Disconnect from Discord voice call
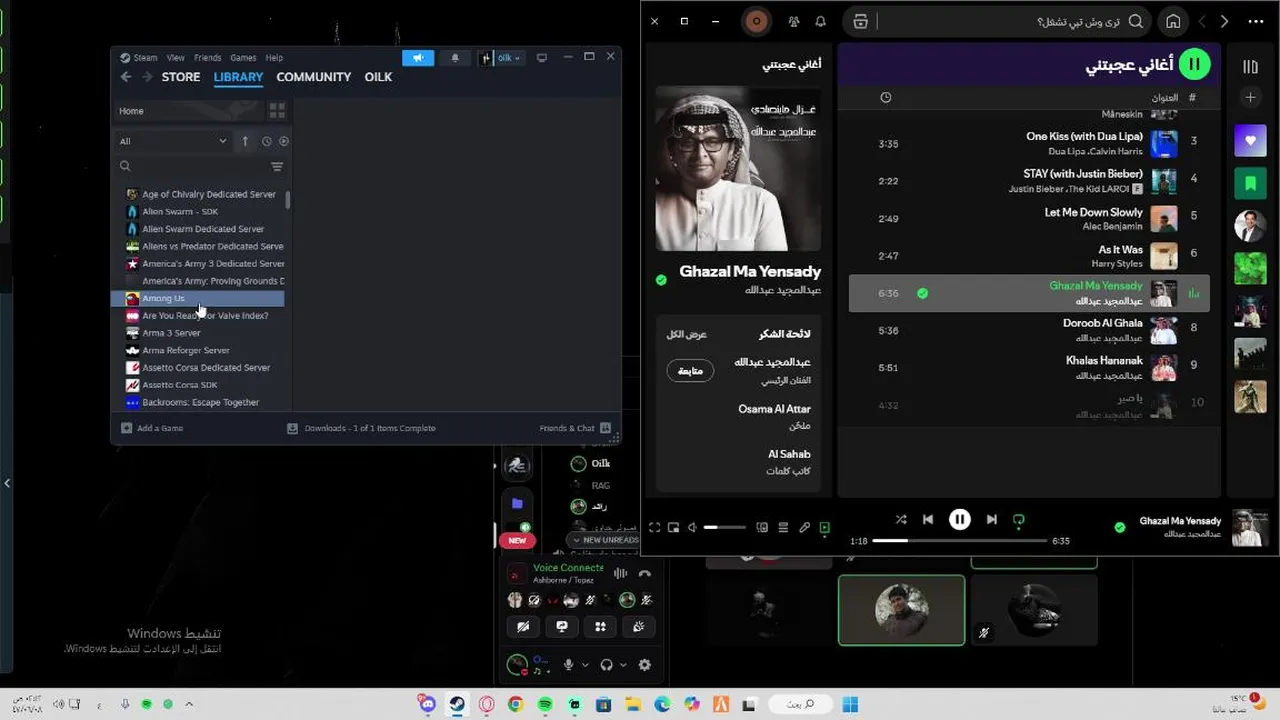The height and width of the screenshot is (720, 1280). [645, 573]
